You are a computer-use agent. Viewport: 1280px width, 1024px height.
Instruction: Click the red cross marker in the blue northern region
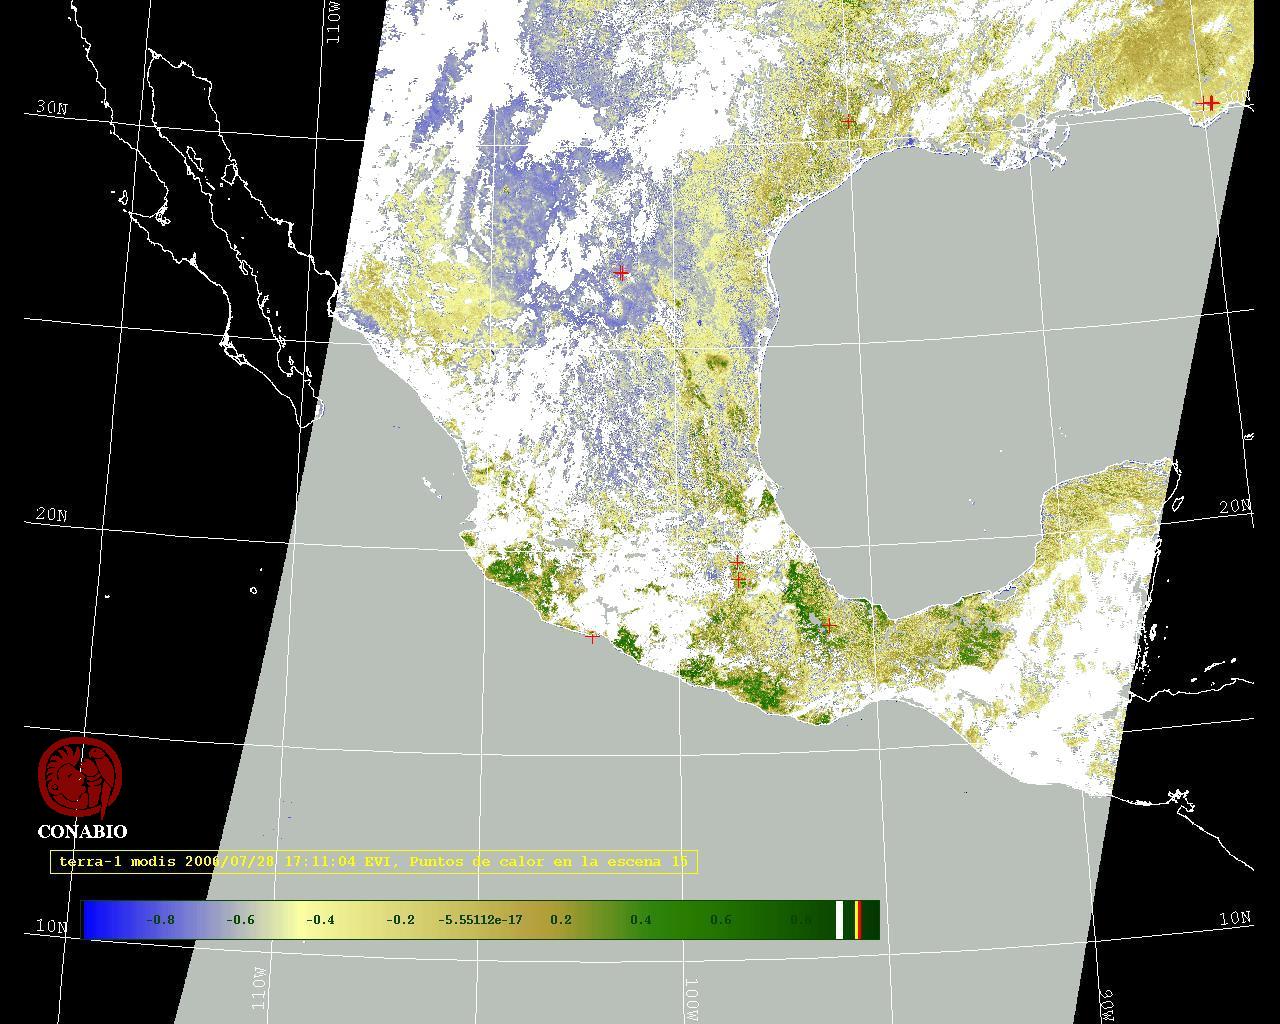[621, 272]
